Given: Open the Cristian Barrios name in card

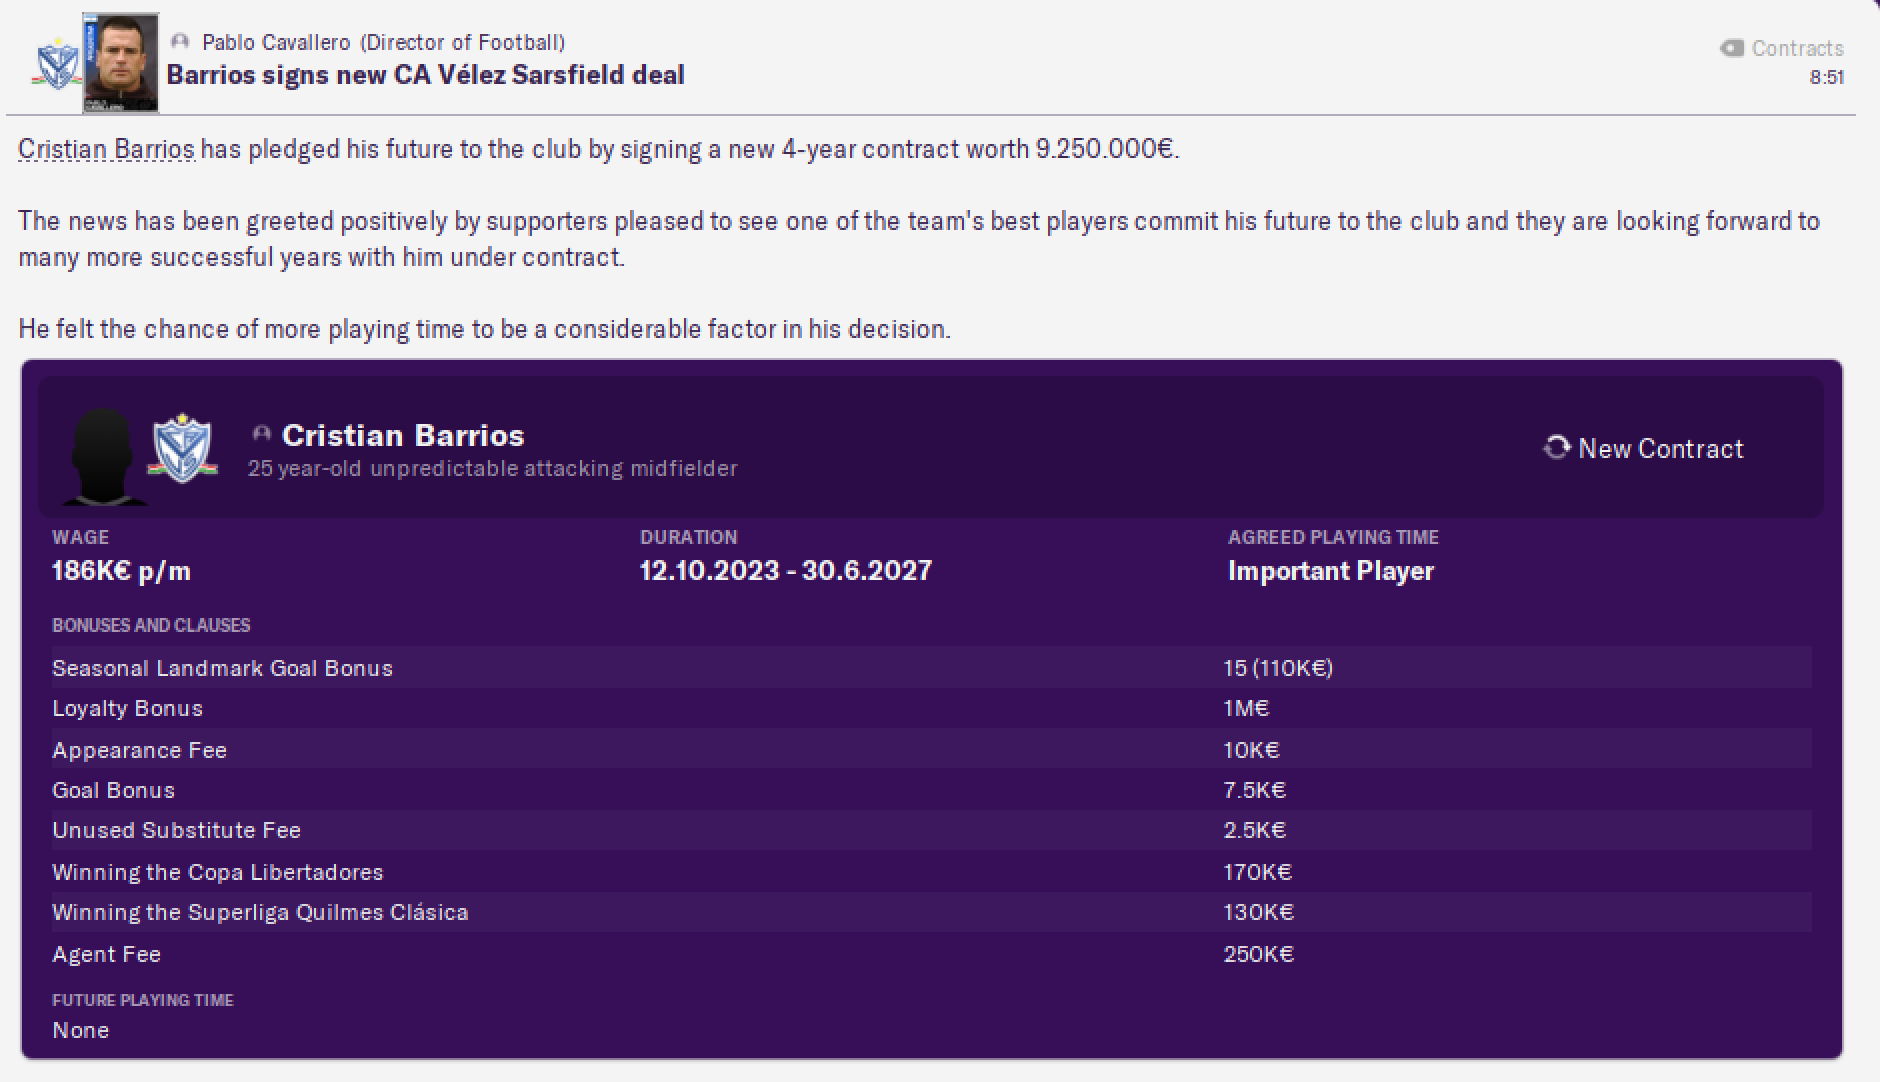Looking at the screenshot, I should 403,435.
